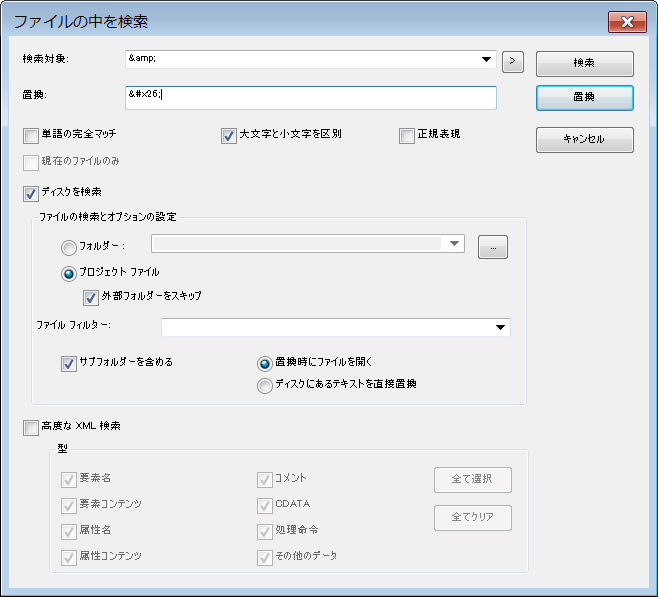Expand the 検索対象 dropdown arrow
Screen dimensions: 658x597
coord(486,60)
